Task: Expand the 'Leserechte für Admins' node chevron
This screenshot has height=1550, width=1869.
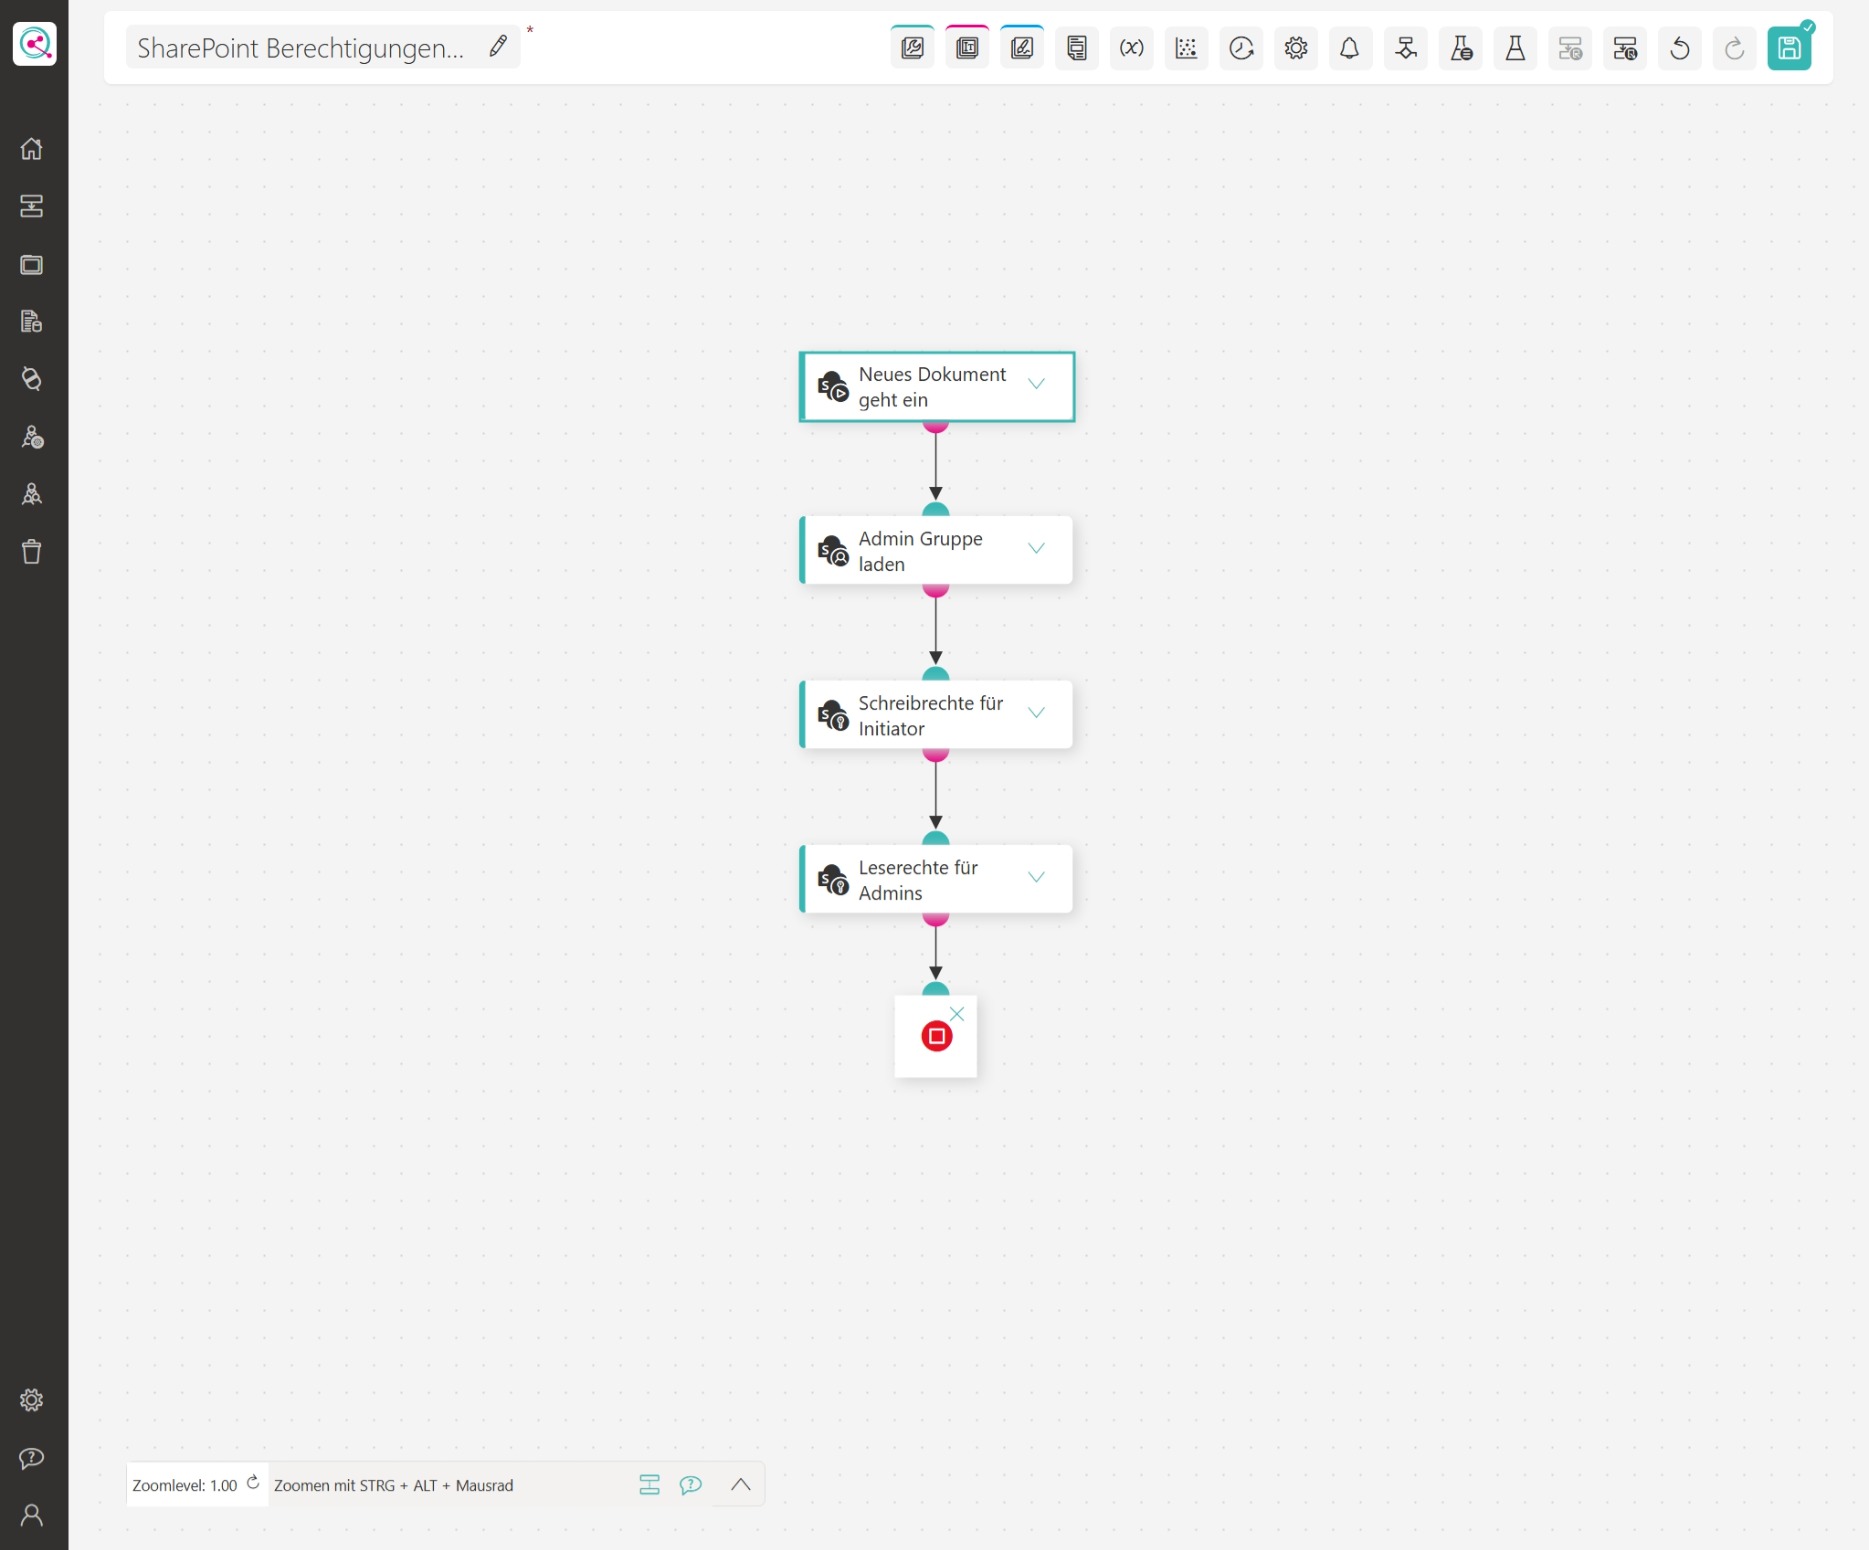Action: [1036, 877]
